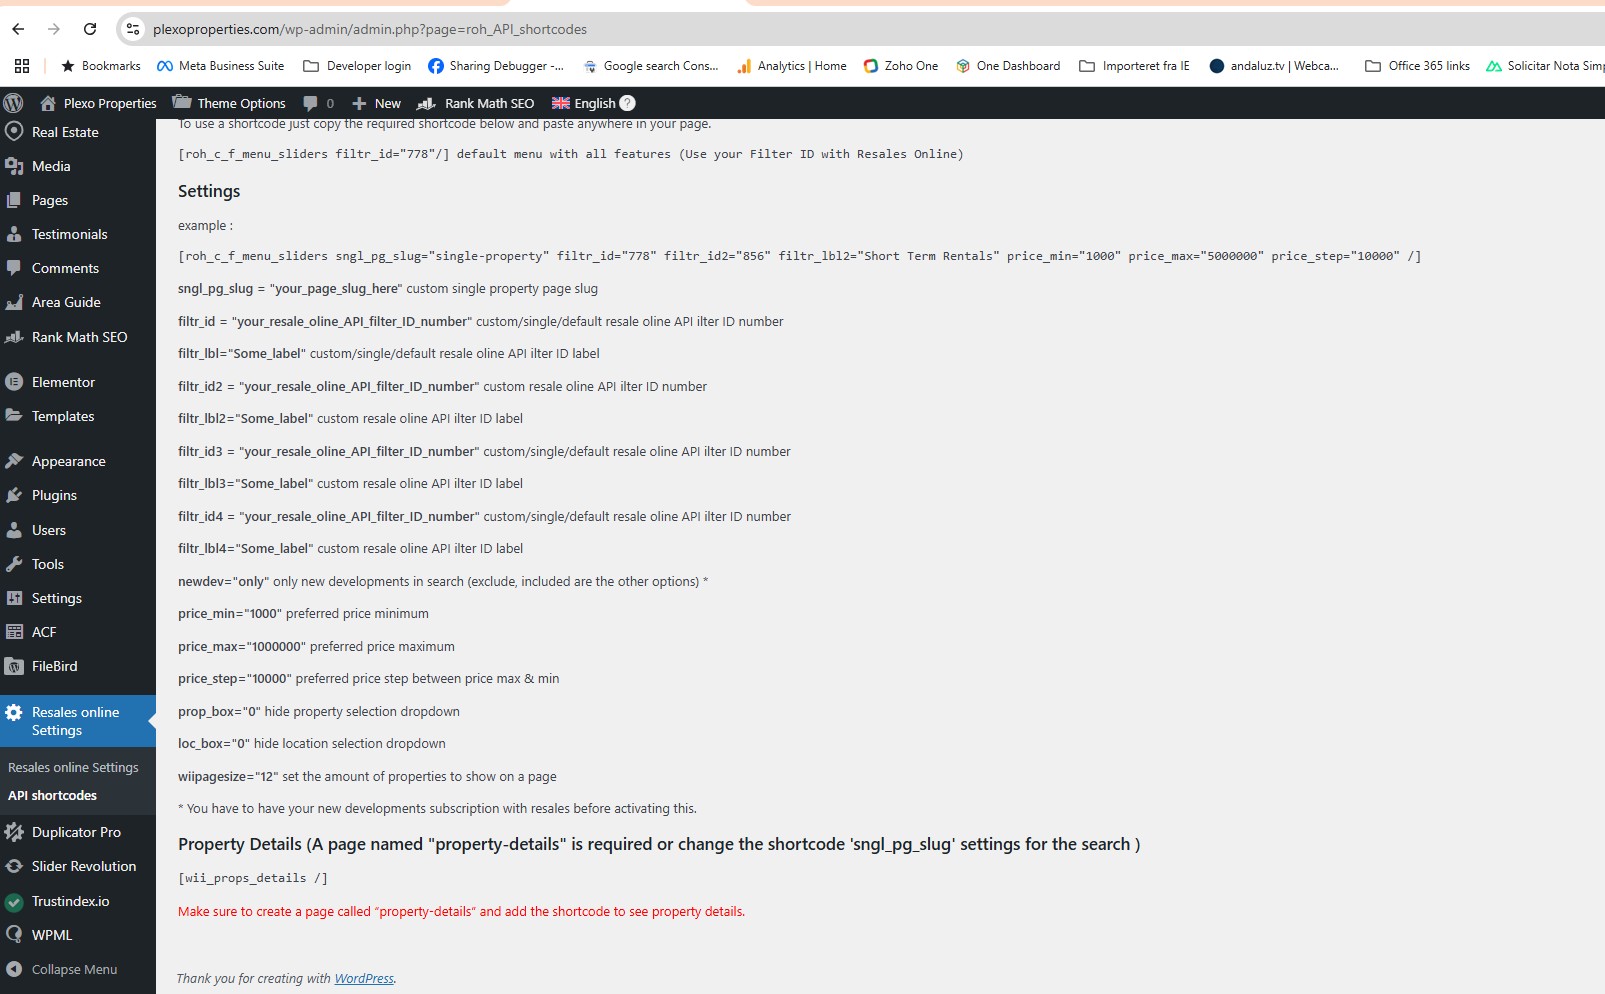This screenshot has height=994, width=1605.
Task: Reload the page with refresh icon
Action: pyautogui.click(x=90, y=29)
